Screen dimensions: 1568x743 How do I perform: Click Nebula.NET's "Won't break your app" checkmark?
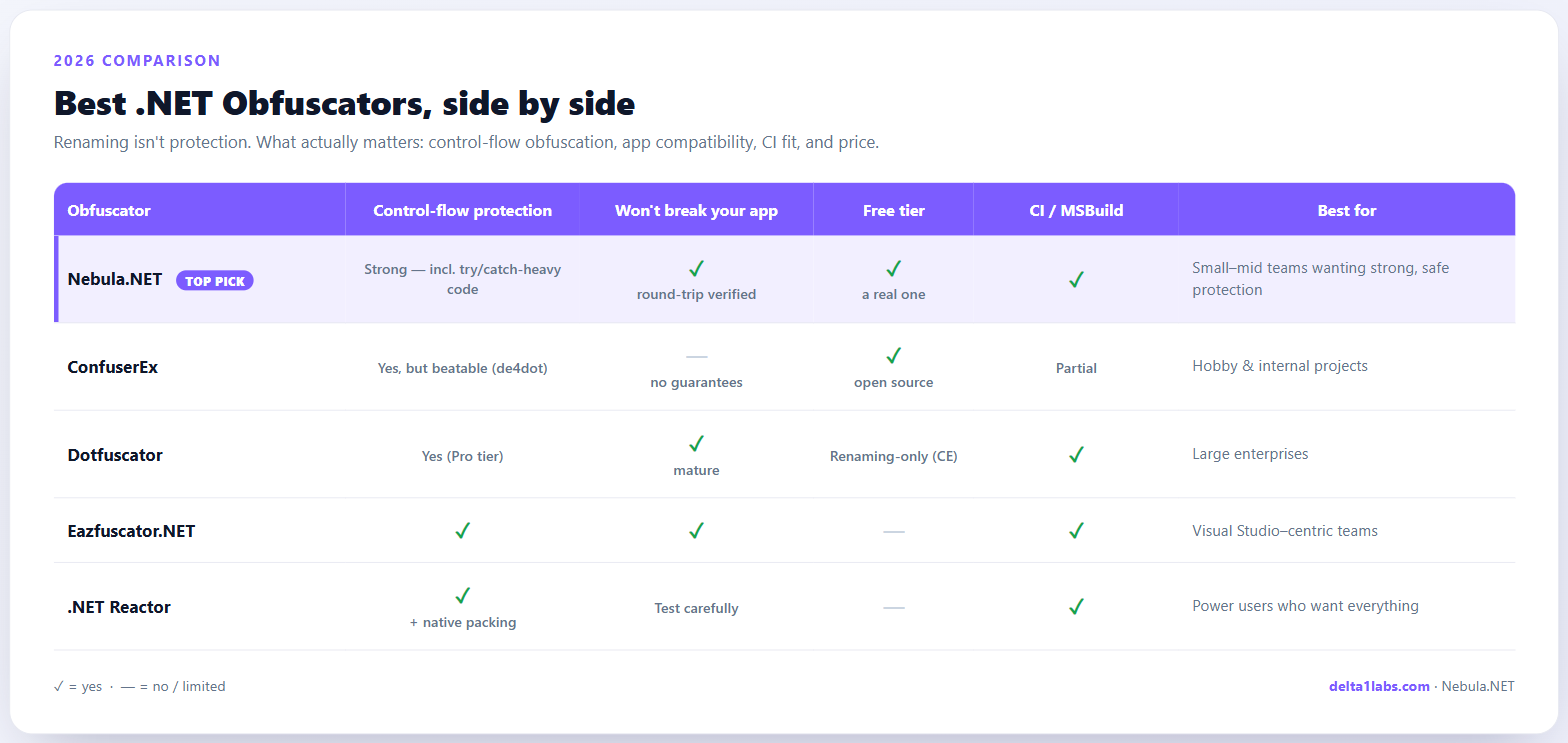[697, 268]
